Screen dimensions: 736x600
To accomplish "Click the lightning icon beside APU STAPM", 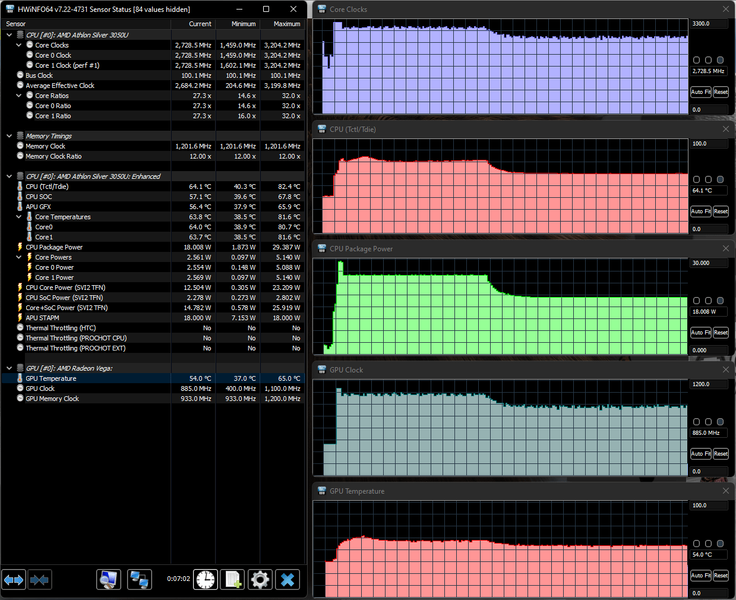I will [x=20, y=317].
